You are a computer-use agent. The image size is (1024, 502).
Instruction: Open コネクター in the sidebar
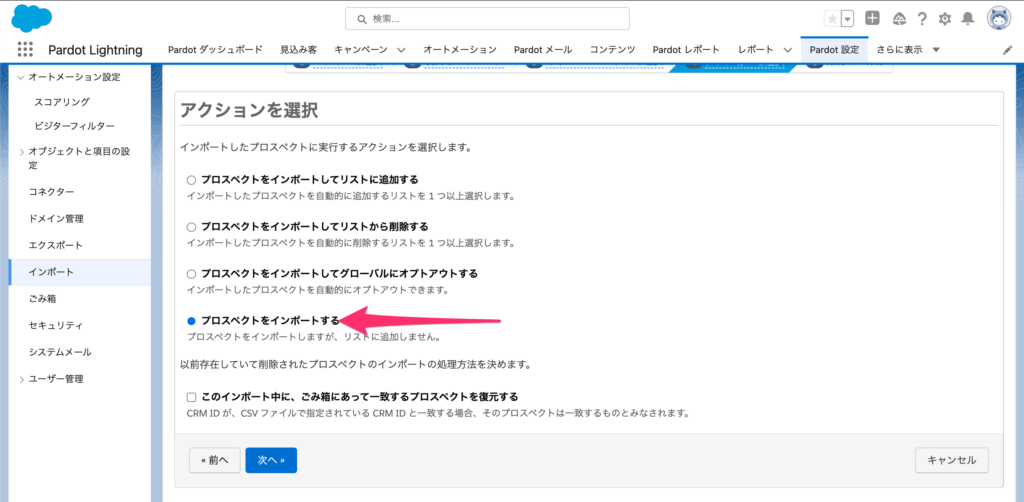pyautogui.click(x=51, y=192)
